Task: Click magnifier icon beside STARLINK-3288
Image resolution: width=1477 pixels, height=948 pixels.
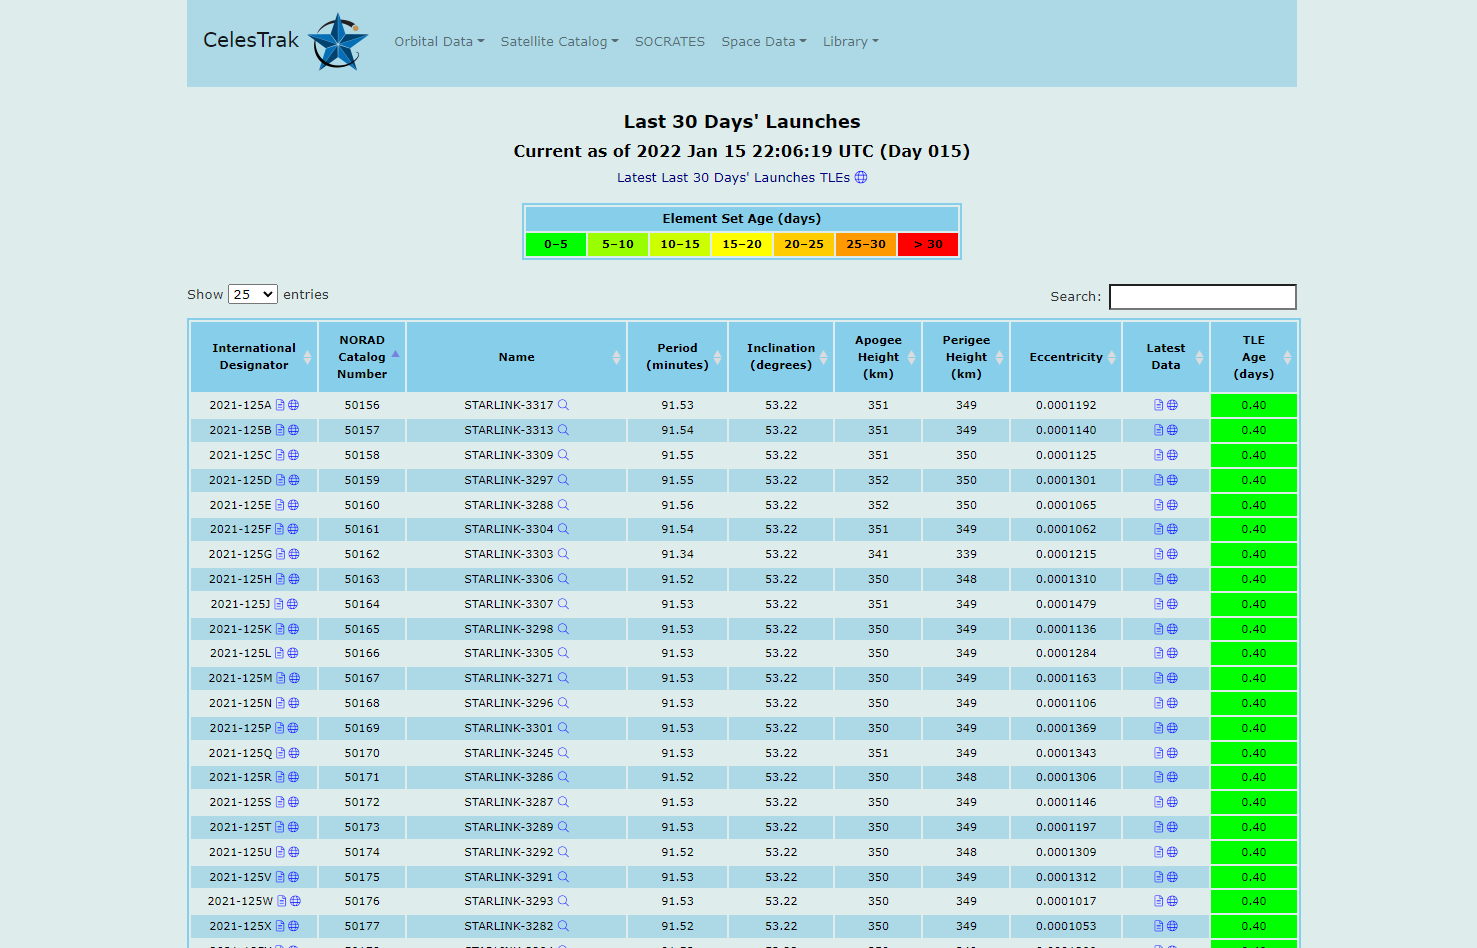Action: (563, 505)
